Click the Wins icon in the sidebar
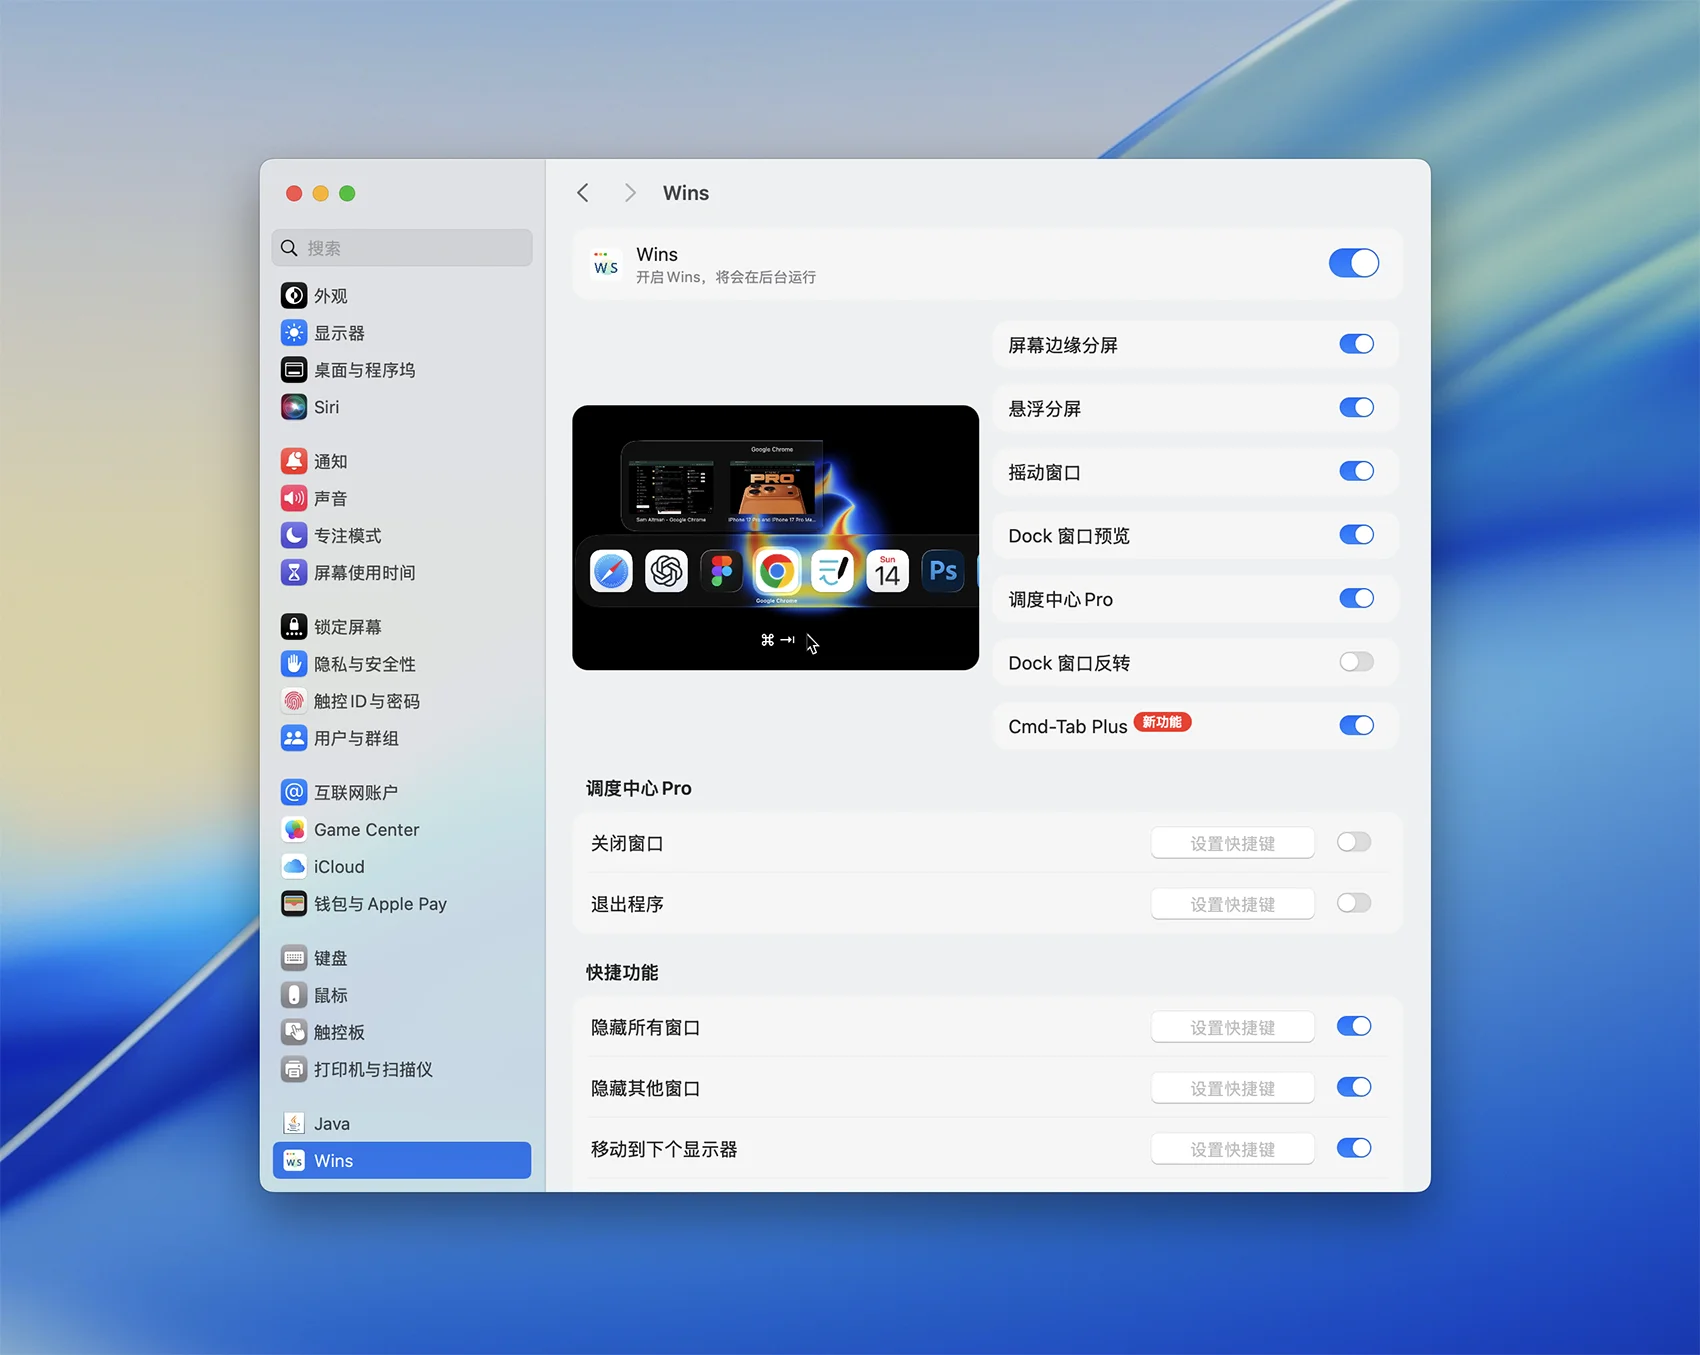 294,1160
